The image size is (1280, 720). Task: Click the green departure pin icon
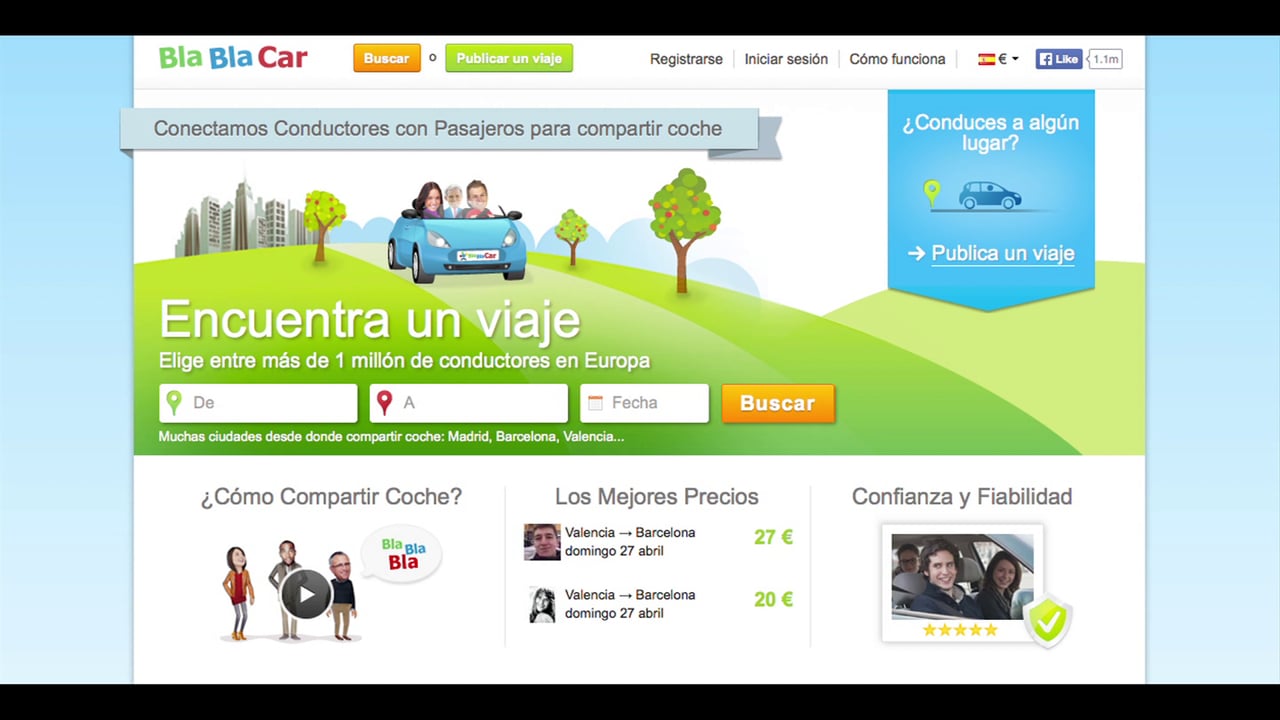pyautogui.click(x=174, y=402)
